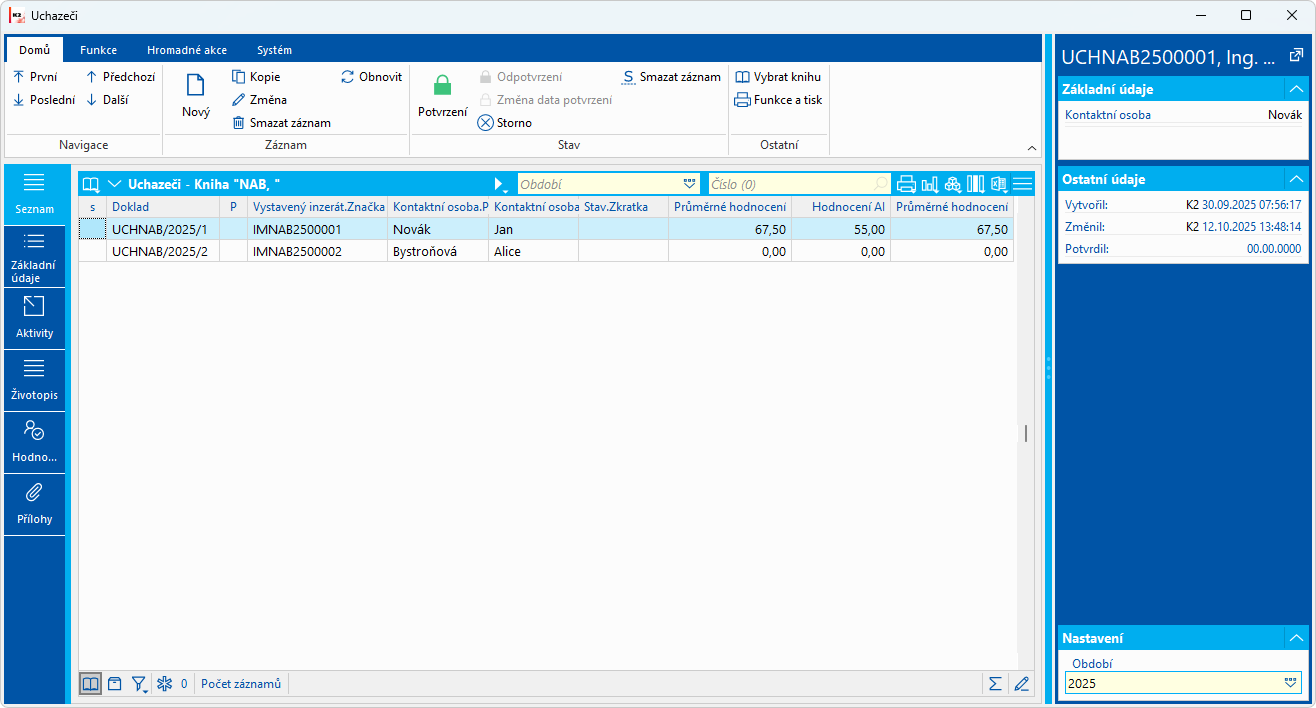1316x708 pixels.
Task: Click Počet záznamů in the status bar
Action: point(240,684)
